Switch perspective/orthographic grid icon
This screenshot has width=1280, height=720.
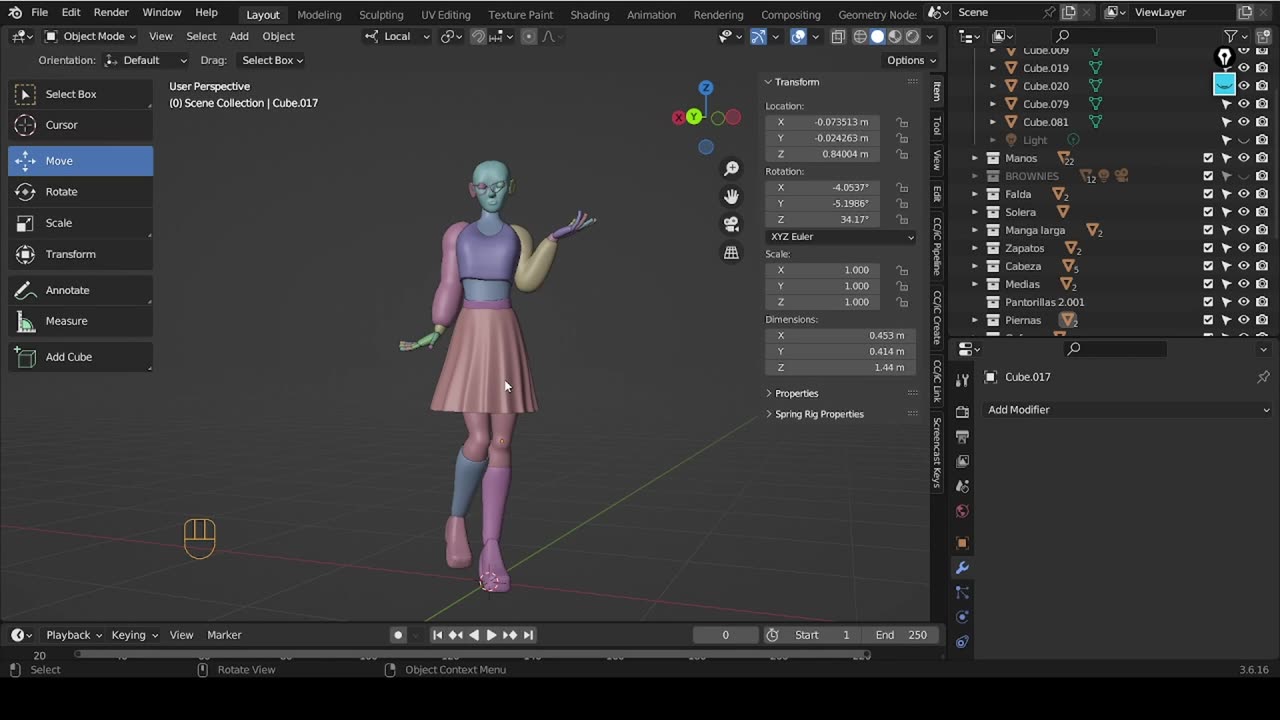(731, 252)
